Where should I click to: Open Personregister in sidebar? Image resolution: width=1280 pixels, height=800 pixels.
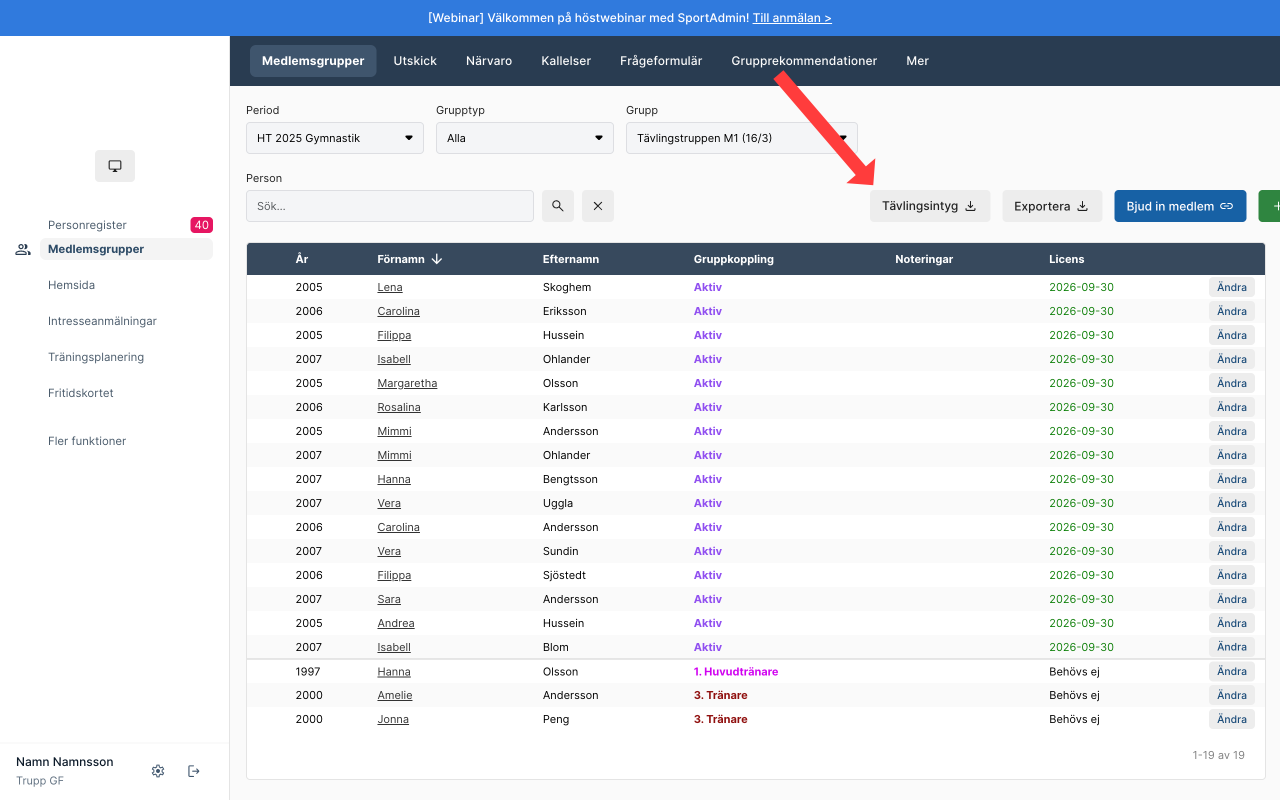[x=87, y=225]
